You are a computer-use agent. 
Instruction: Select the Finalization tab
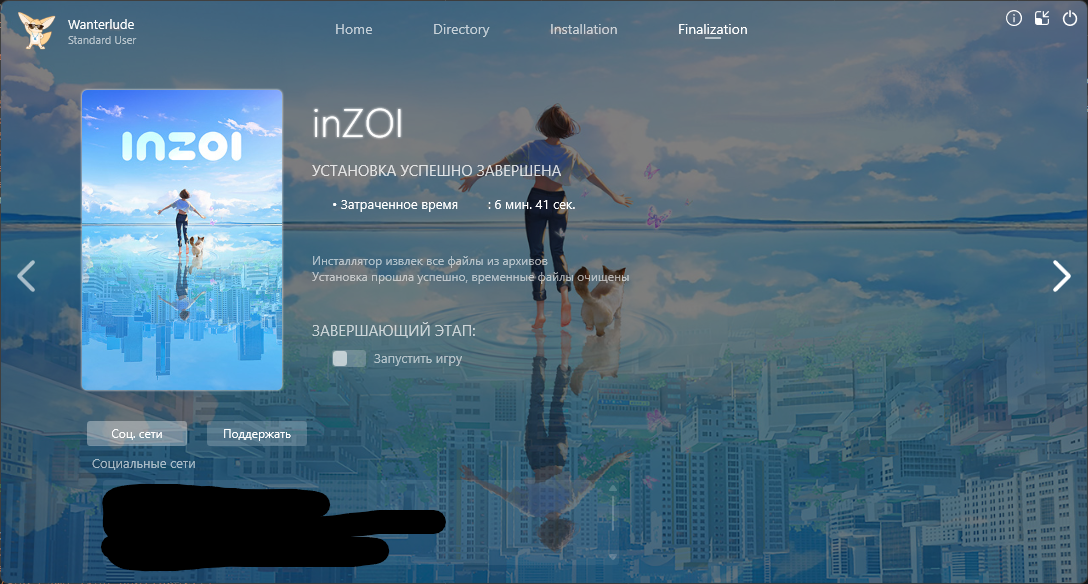(713, 29)
